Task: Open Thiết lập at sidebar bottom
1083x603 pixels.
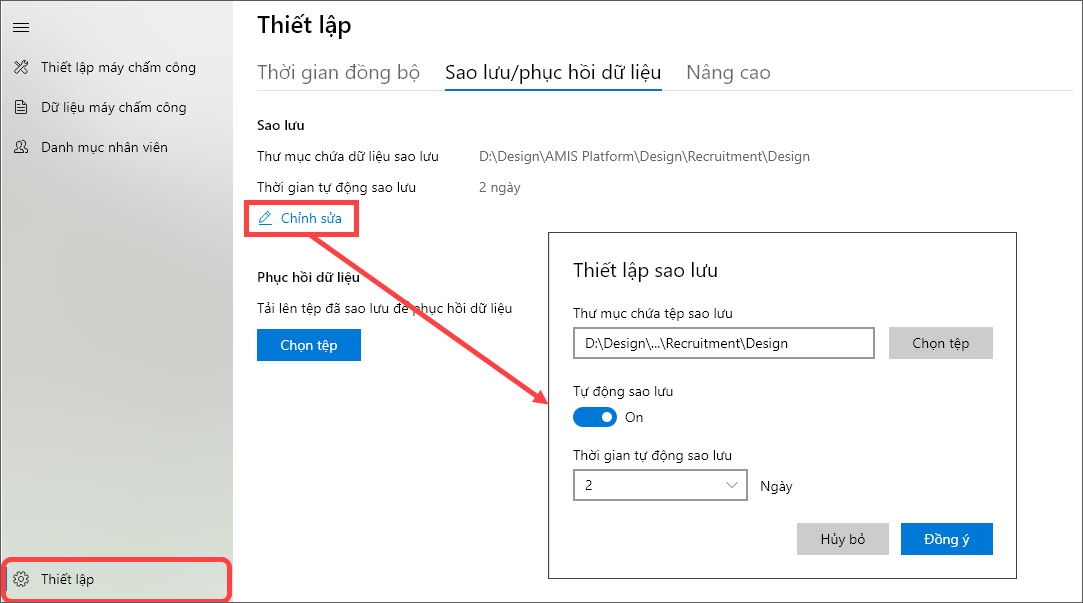Action: tap(116, 579)
